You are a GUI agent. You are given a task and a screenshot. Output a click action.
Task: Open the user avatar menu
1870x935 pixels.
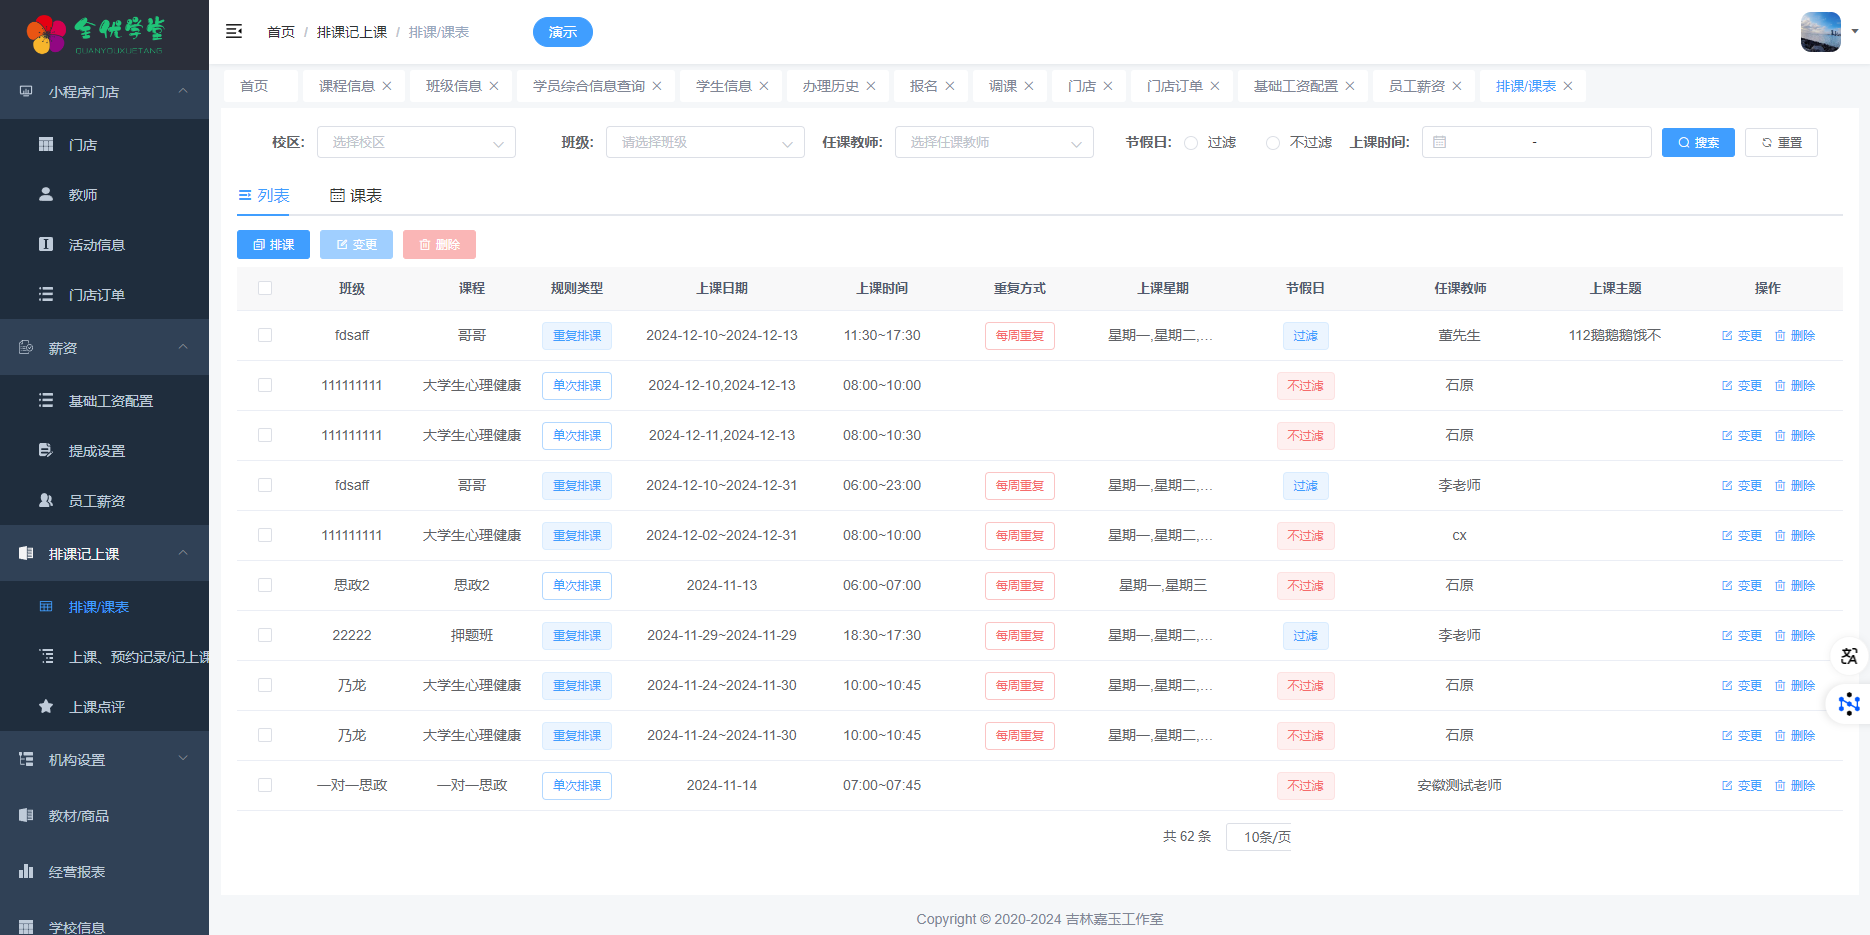(1822, 32)
